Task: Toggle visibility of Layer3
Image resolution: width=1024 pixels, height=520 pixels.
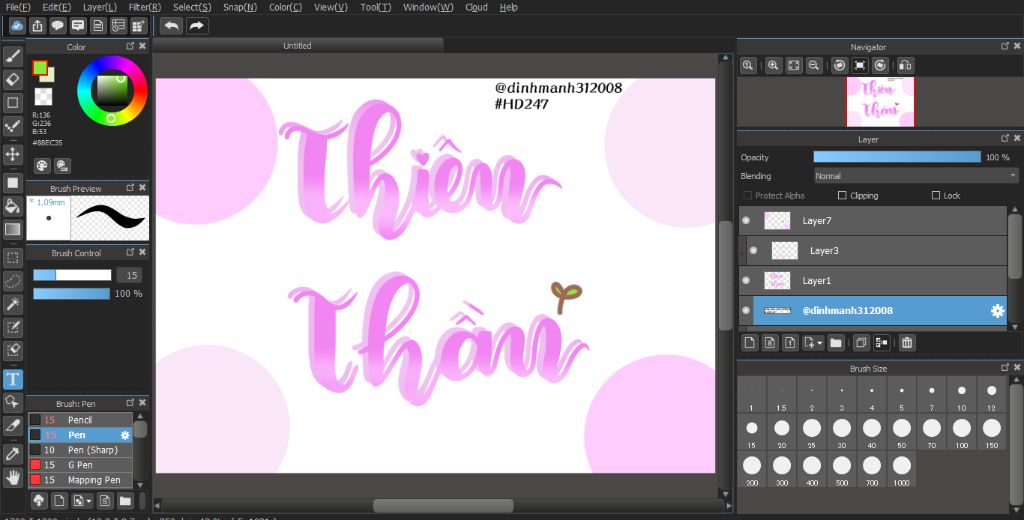Action: tap(753, 250)
